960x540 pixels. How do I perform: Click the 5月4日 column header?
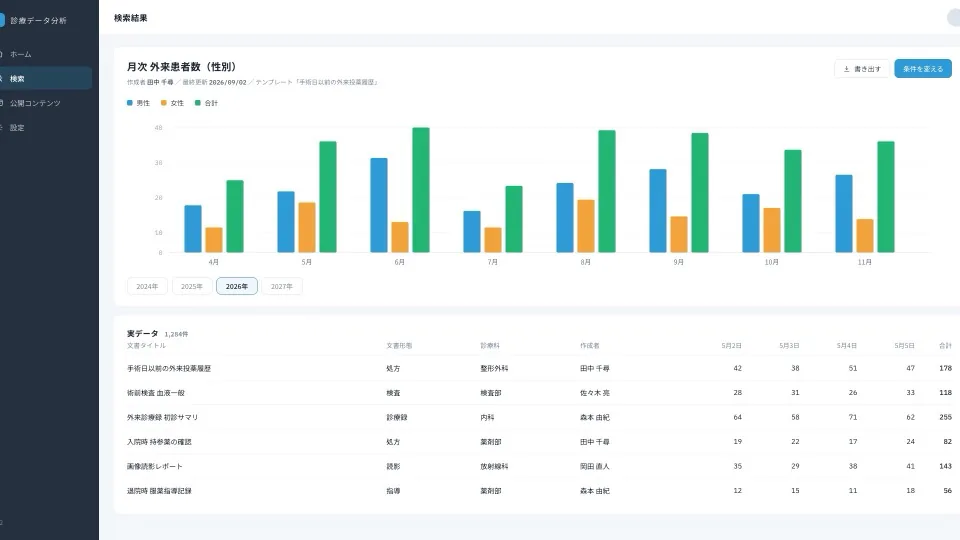point(847,345)
